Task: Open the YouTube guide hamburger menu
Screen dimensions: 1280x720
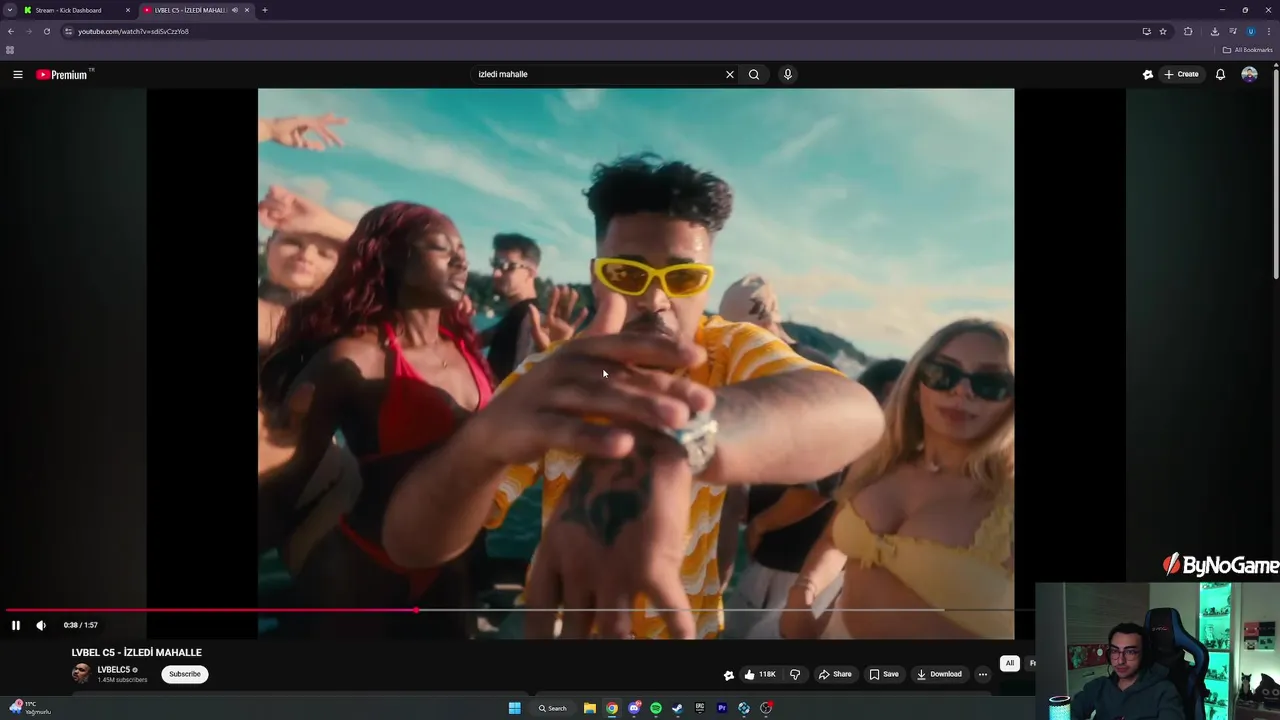Action: pyautogui.click(x=18, y=74)
